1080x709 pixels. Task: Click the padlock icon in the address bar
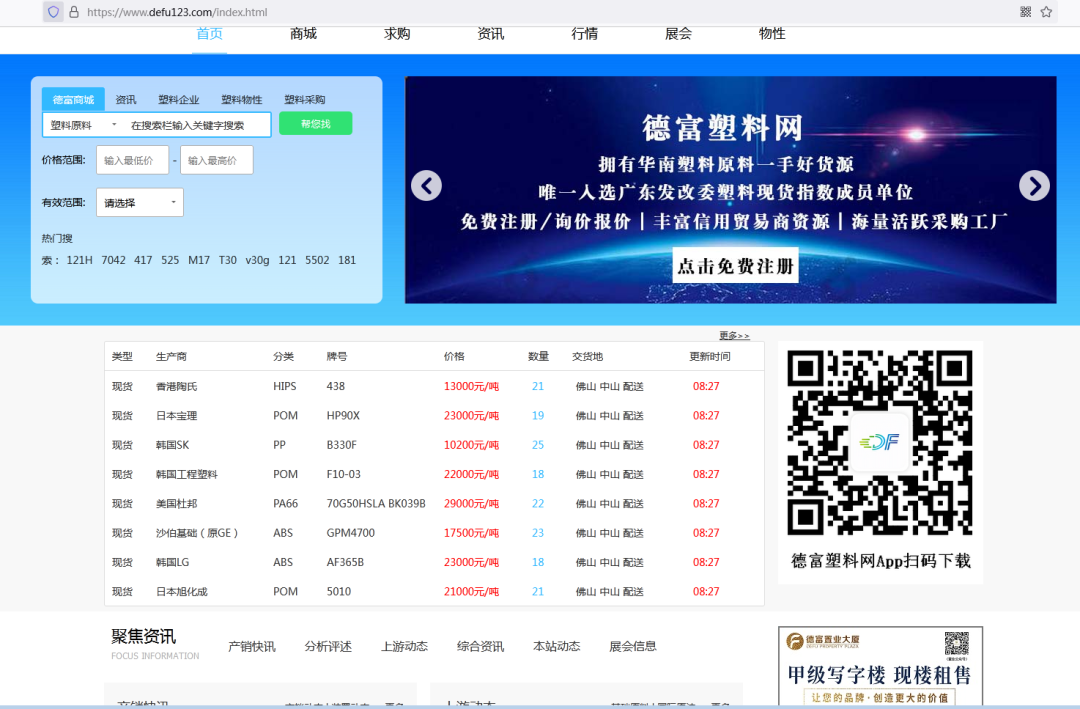73,11
